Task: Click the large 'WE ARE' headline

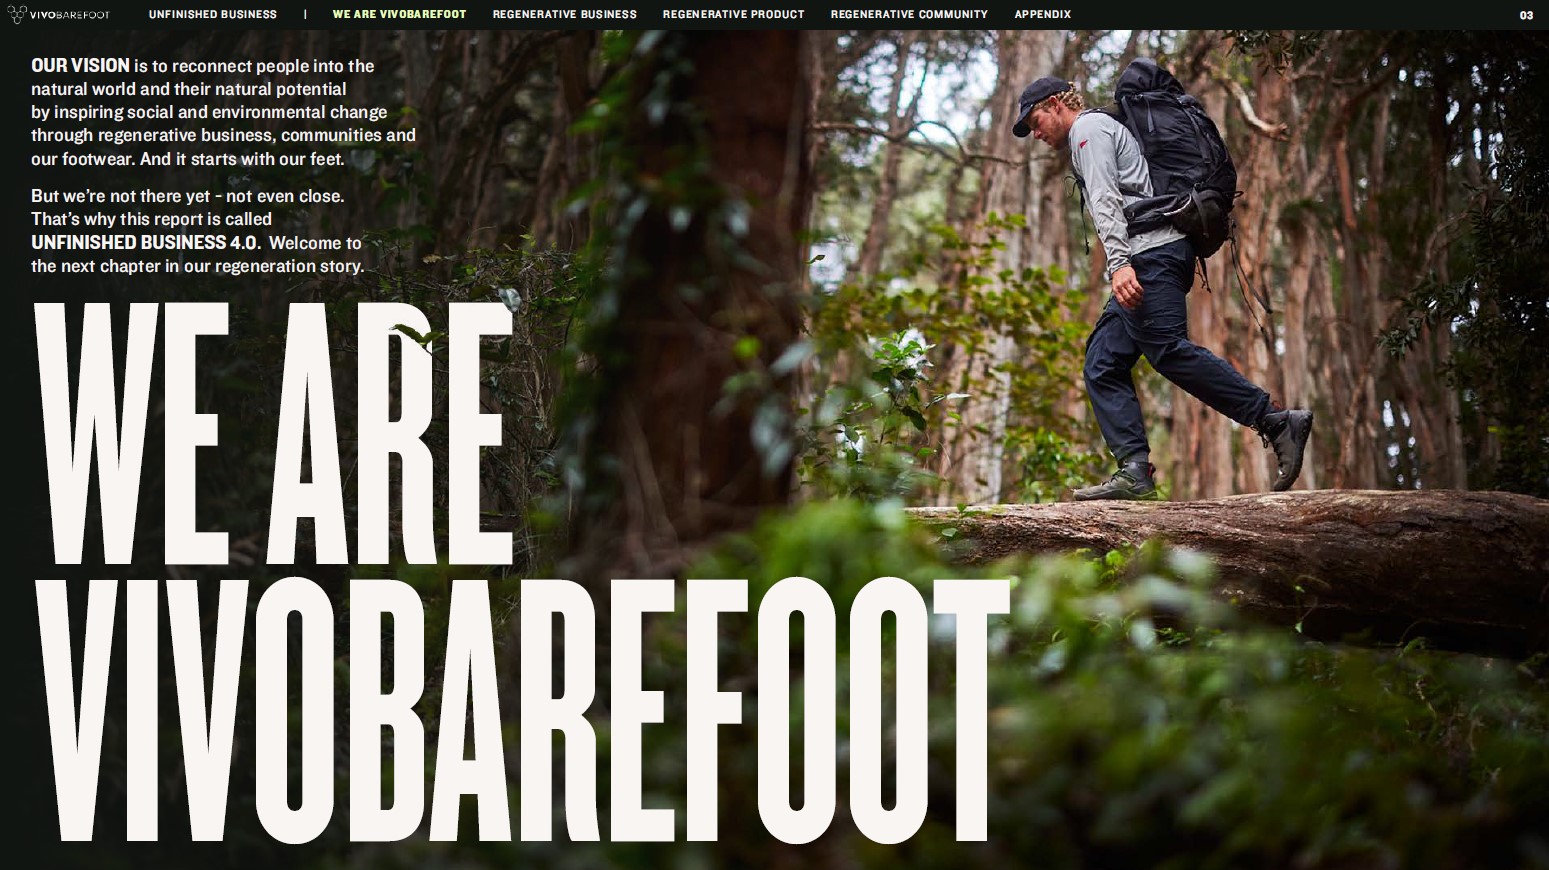Action: 273,433
